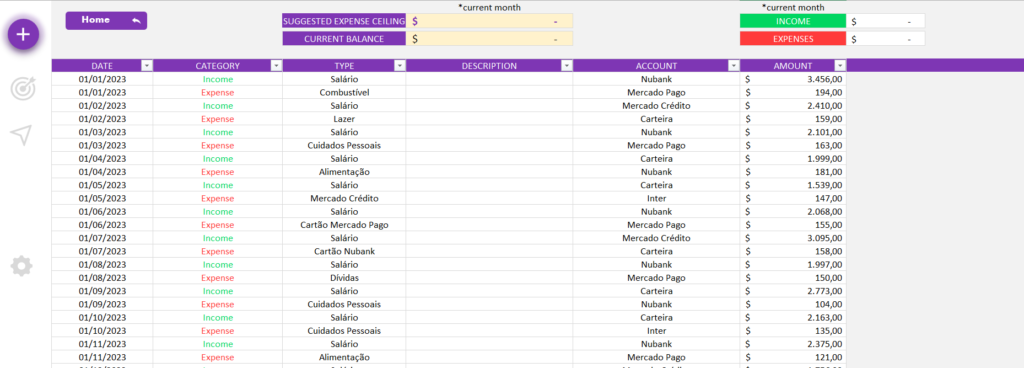The image size is (1024, 368).
Task: Click the SUGGESTED EXPENSE CEILING label
Action: [x=344, y=22]
